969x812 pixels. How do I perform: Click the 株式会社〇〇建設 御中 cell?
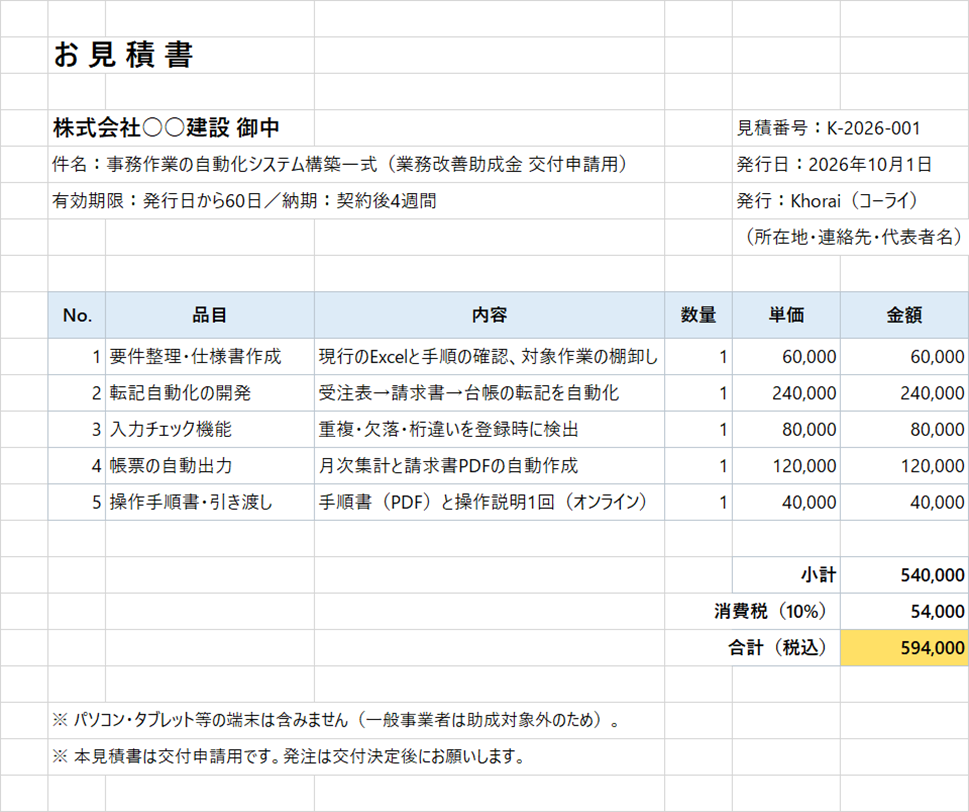[167, 128]
